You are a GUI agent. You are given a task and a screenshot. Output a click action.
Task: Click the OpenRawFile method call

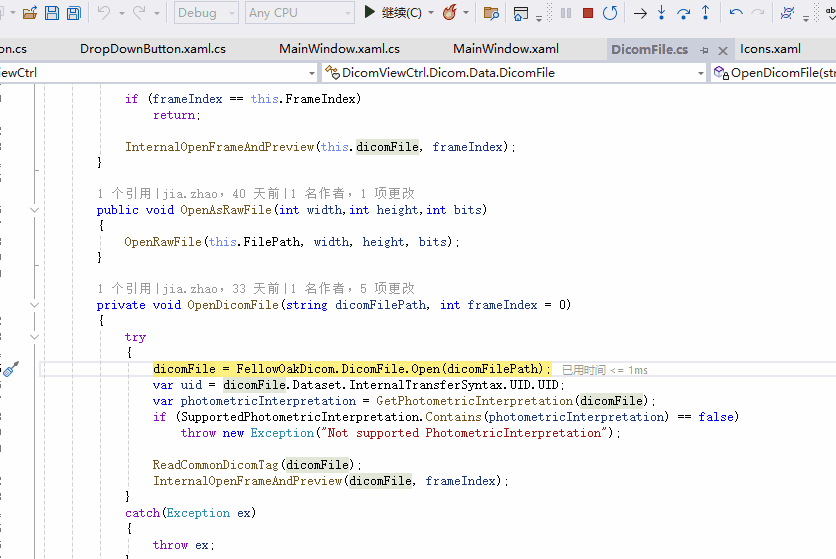click(x=163, y=242)
